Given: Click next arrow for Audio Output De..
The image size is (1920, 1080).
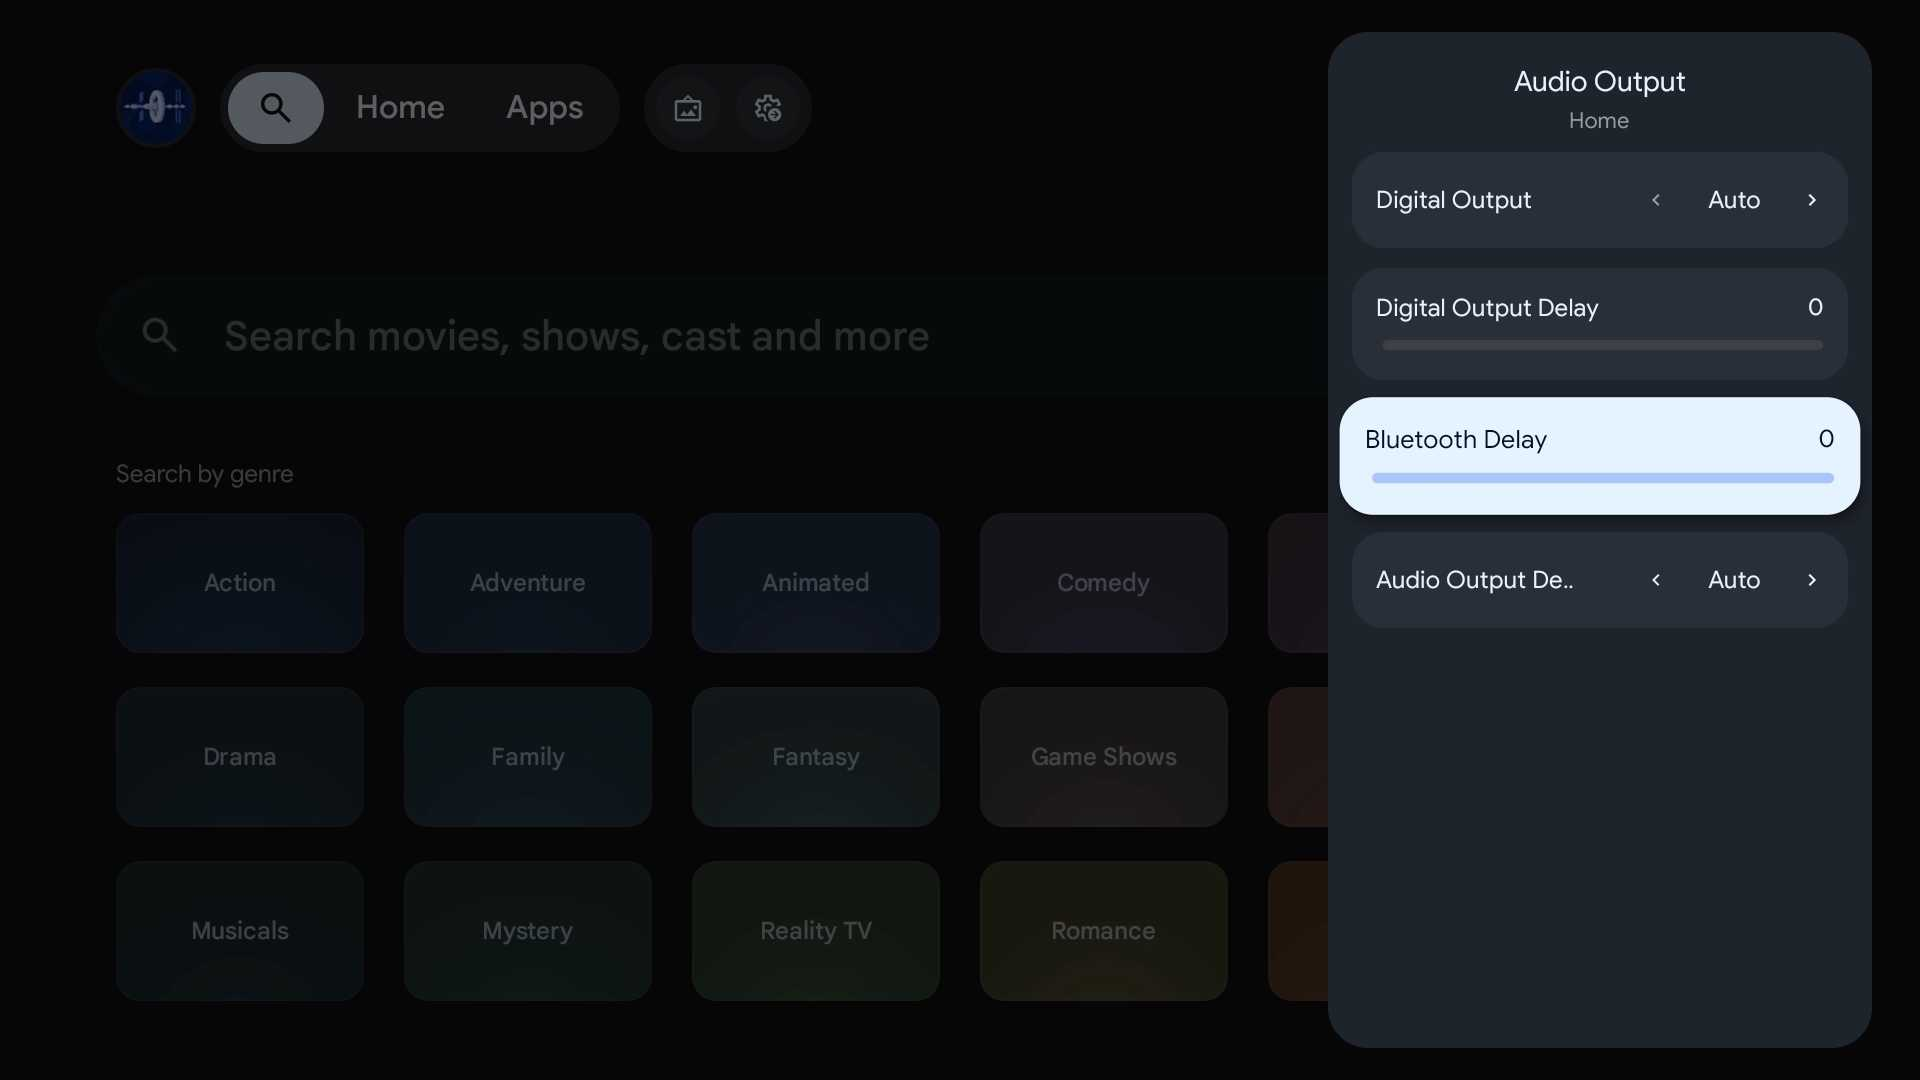Looking at the screenshot, I should coord(1812,580).
